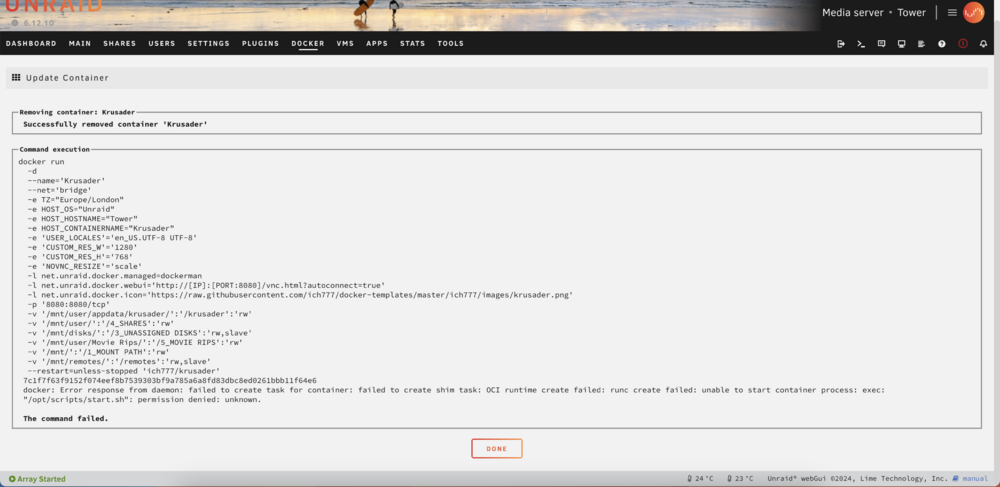Screen dimensions: 1000x487
Task: Open the Plugins page
Action: [260, 44]
